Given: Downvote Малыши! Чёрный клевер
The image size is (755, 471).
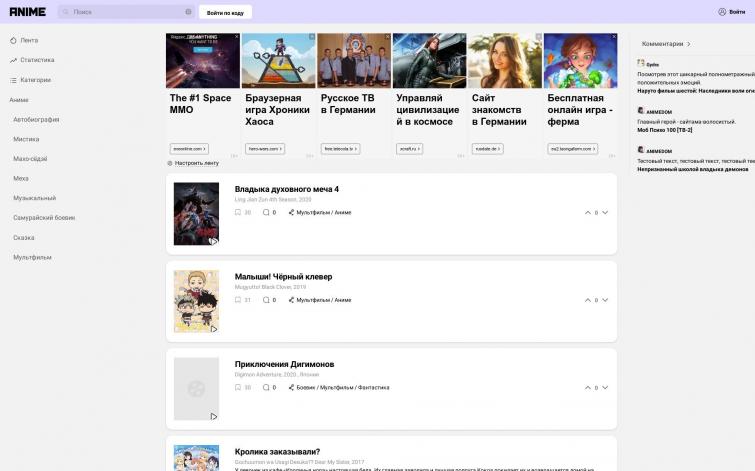Looking at the screenshot, I should coord(605,300).
